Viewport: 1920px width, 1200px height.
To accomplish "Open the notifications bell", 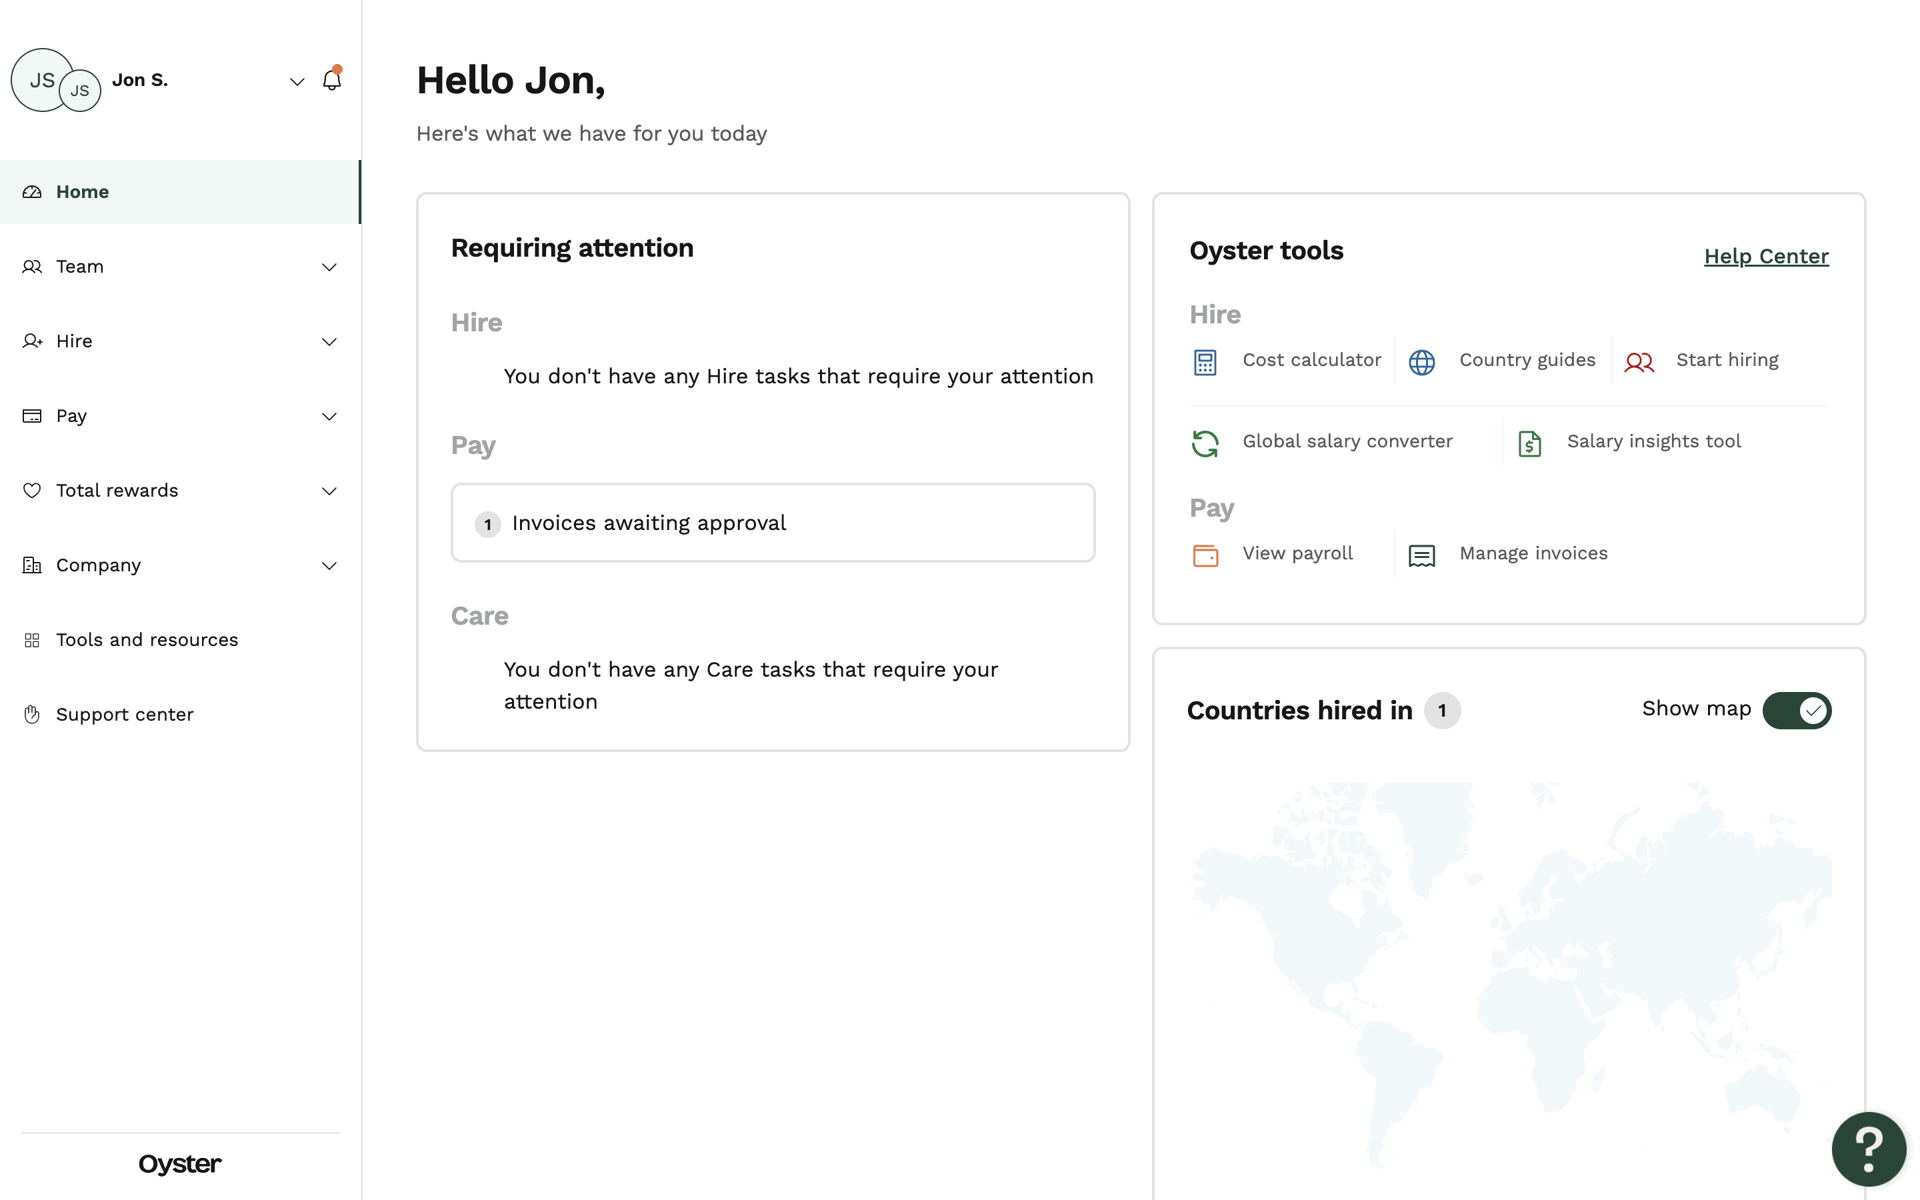I will point(332,80).
